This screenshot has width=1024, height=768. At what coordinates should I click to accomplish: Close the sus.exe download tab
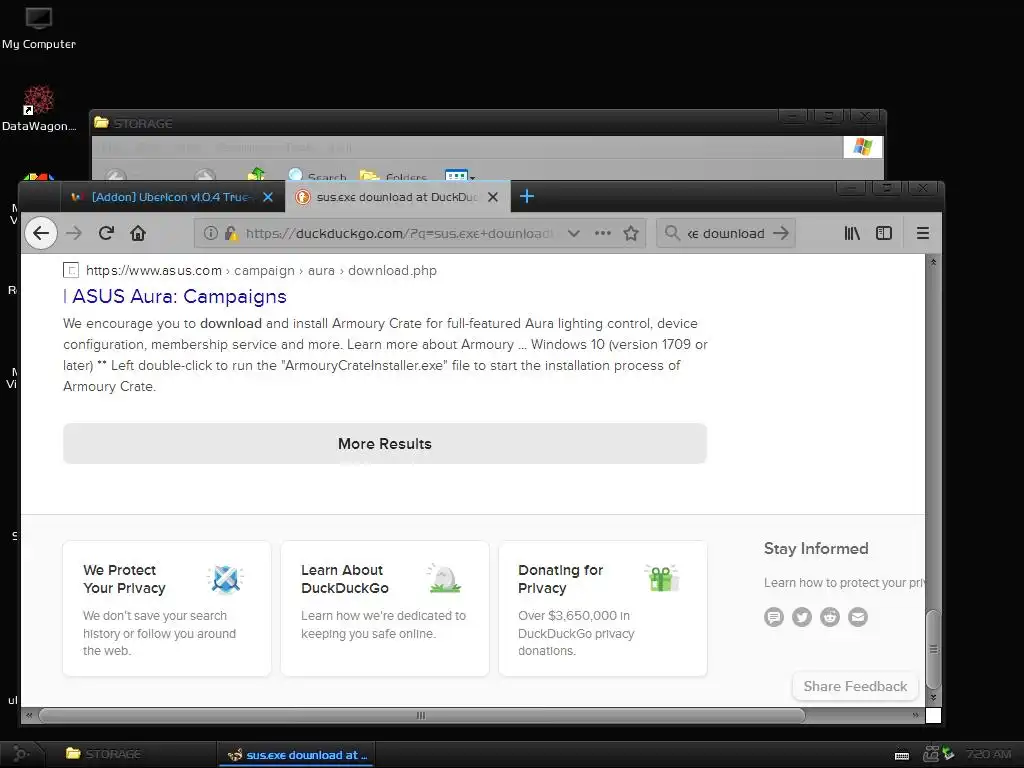493,197
